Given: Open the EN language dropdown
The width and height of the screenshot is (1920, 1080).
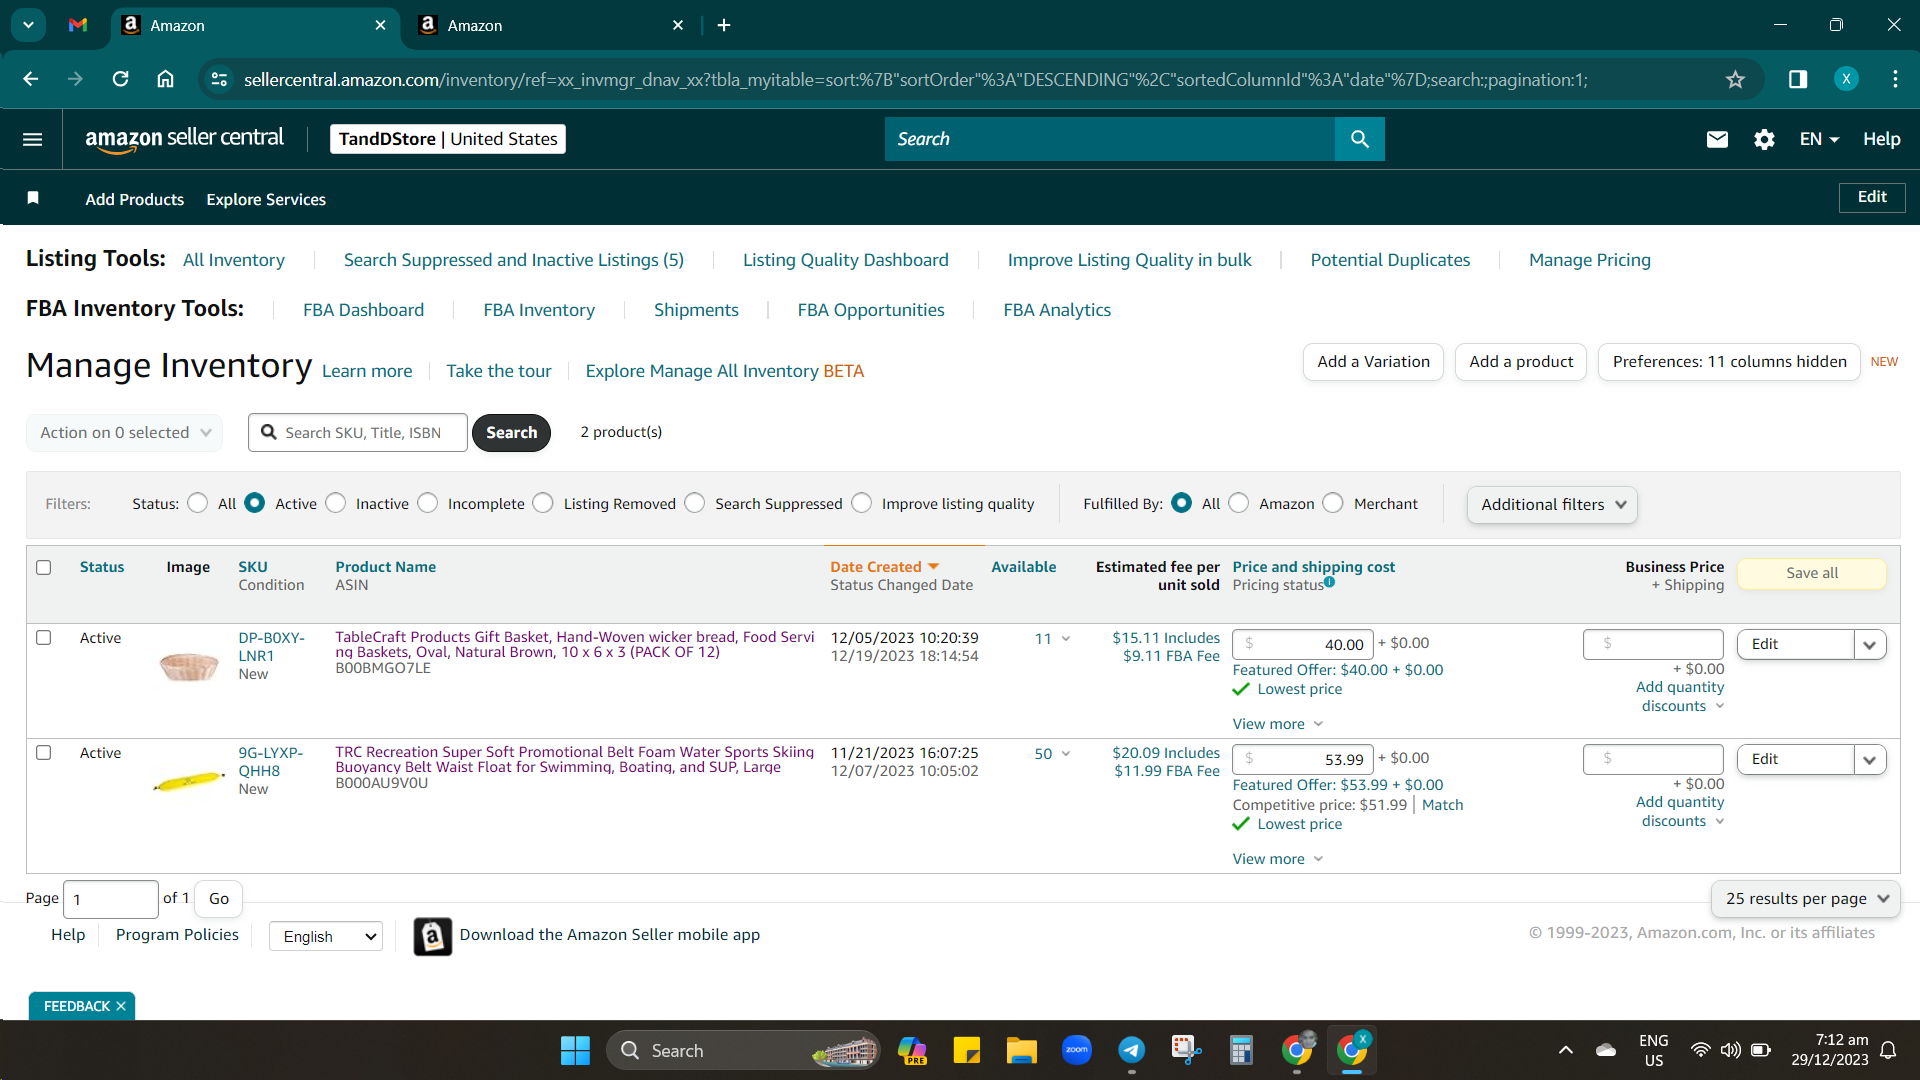Looking at the screenshot, I should tap(1819, 139).
